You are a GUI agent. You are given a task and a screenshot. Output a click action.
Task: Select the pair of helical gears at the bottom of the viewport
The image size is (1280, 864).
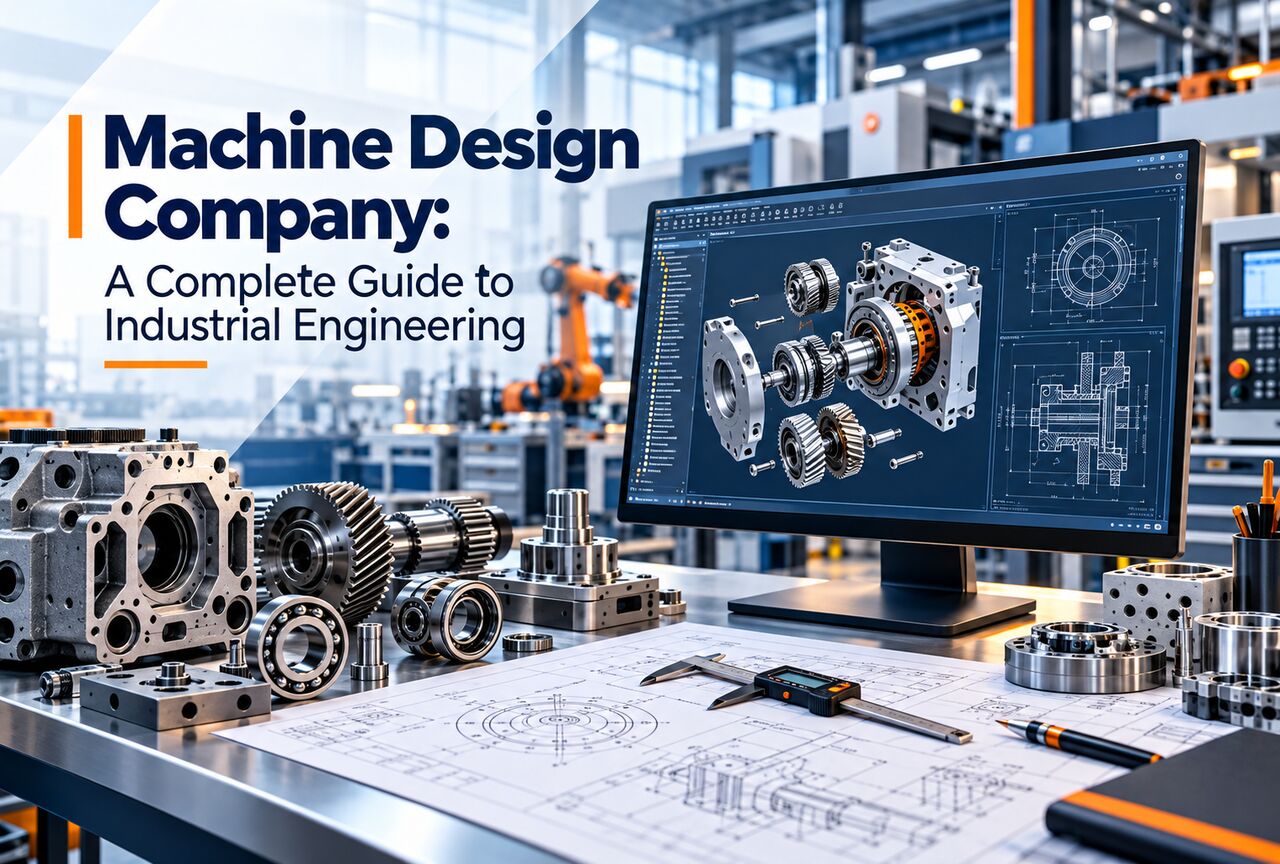(x=822, y=441)
